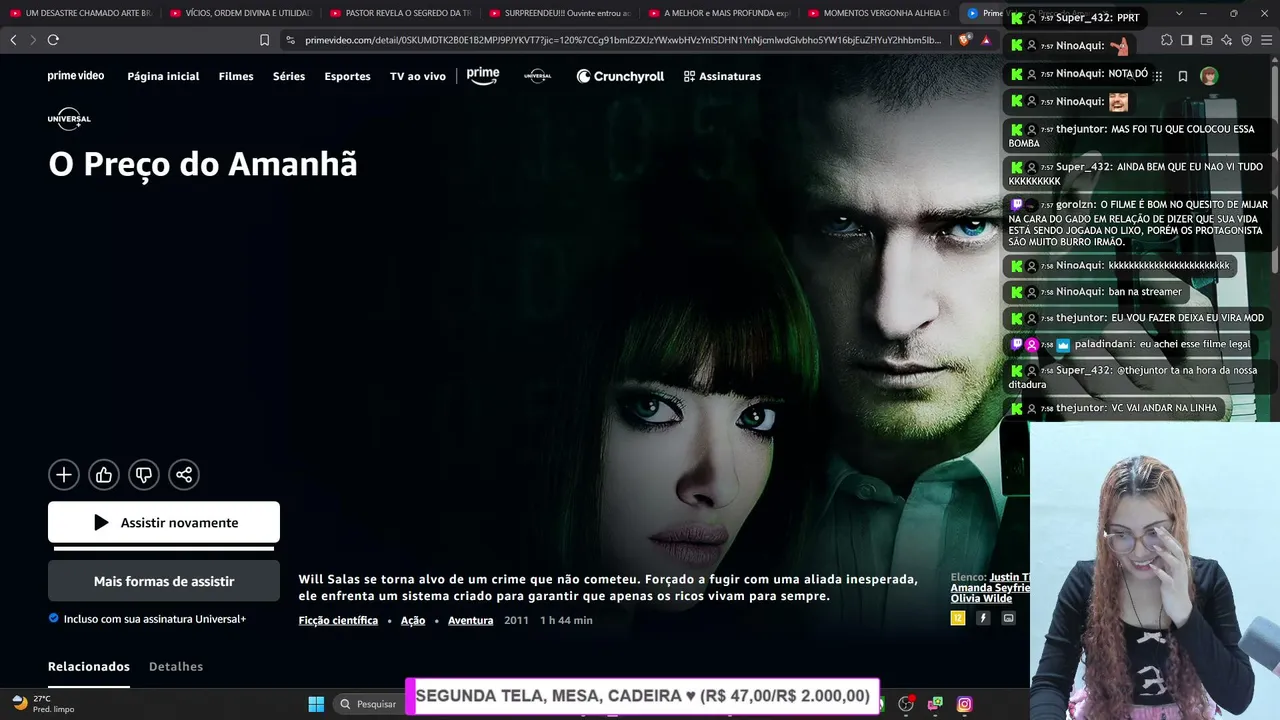The height and width of the screenshot is (720, 1280).
Task: Add O Preço do Amanhã to watchlist
Action: click(x=64, y=475)
